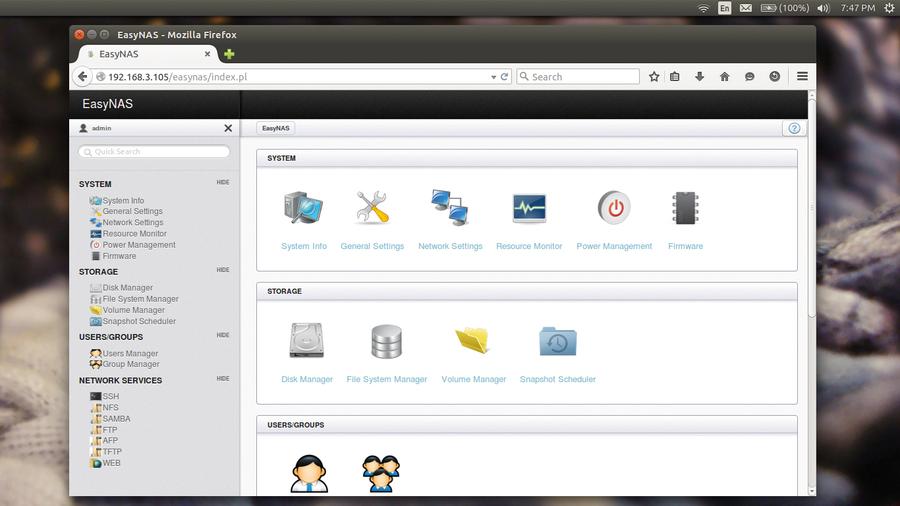Select the EasyNAS browser tab

click(x=148, y=54)
